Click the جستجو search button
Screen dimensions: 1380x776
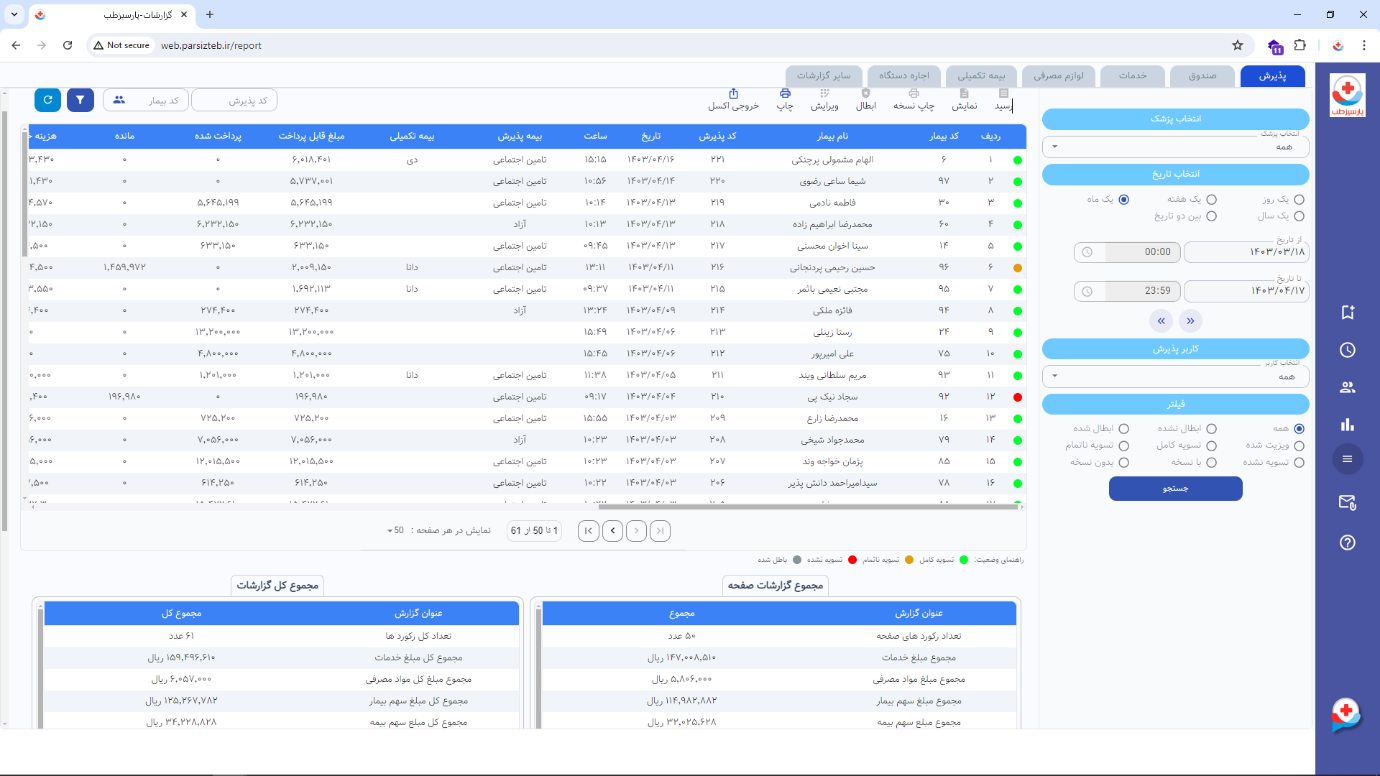1176,489
